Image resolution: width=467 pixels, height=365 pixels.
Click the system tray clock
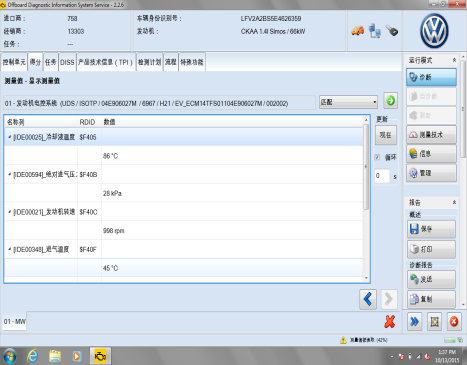(447, 356)
